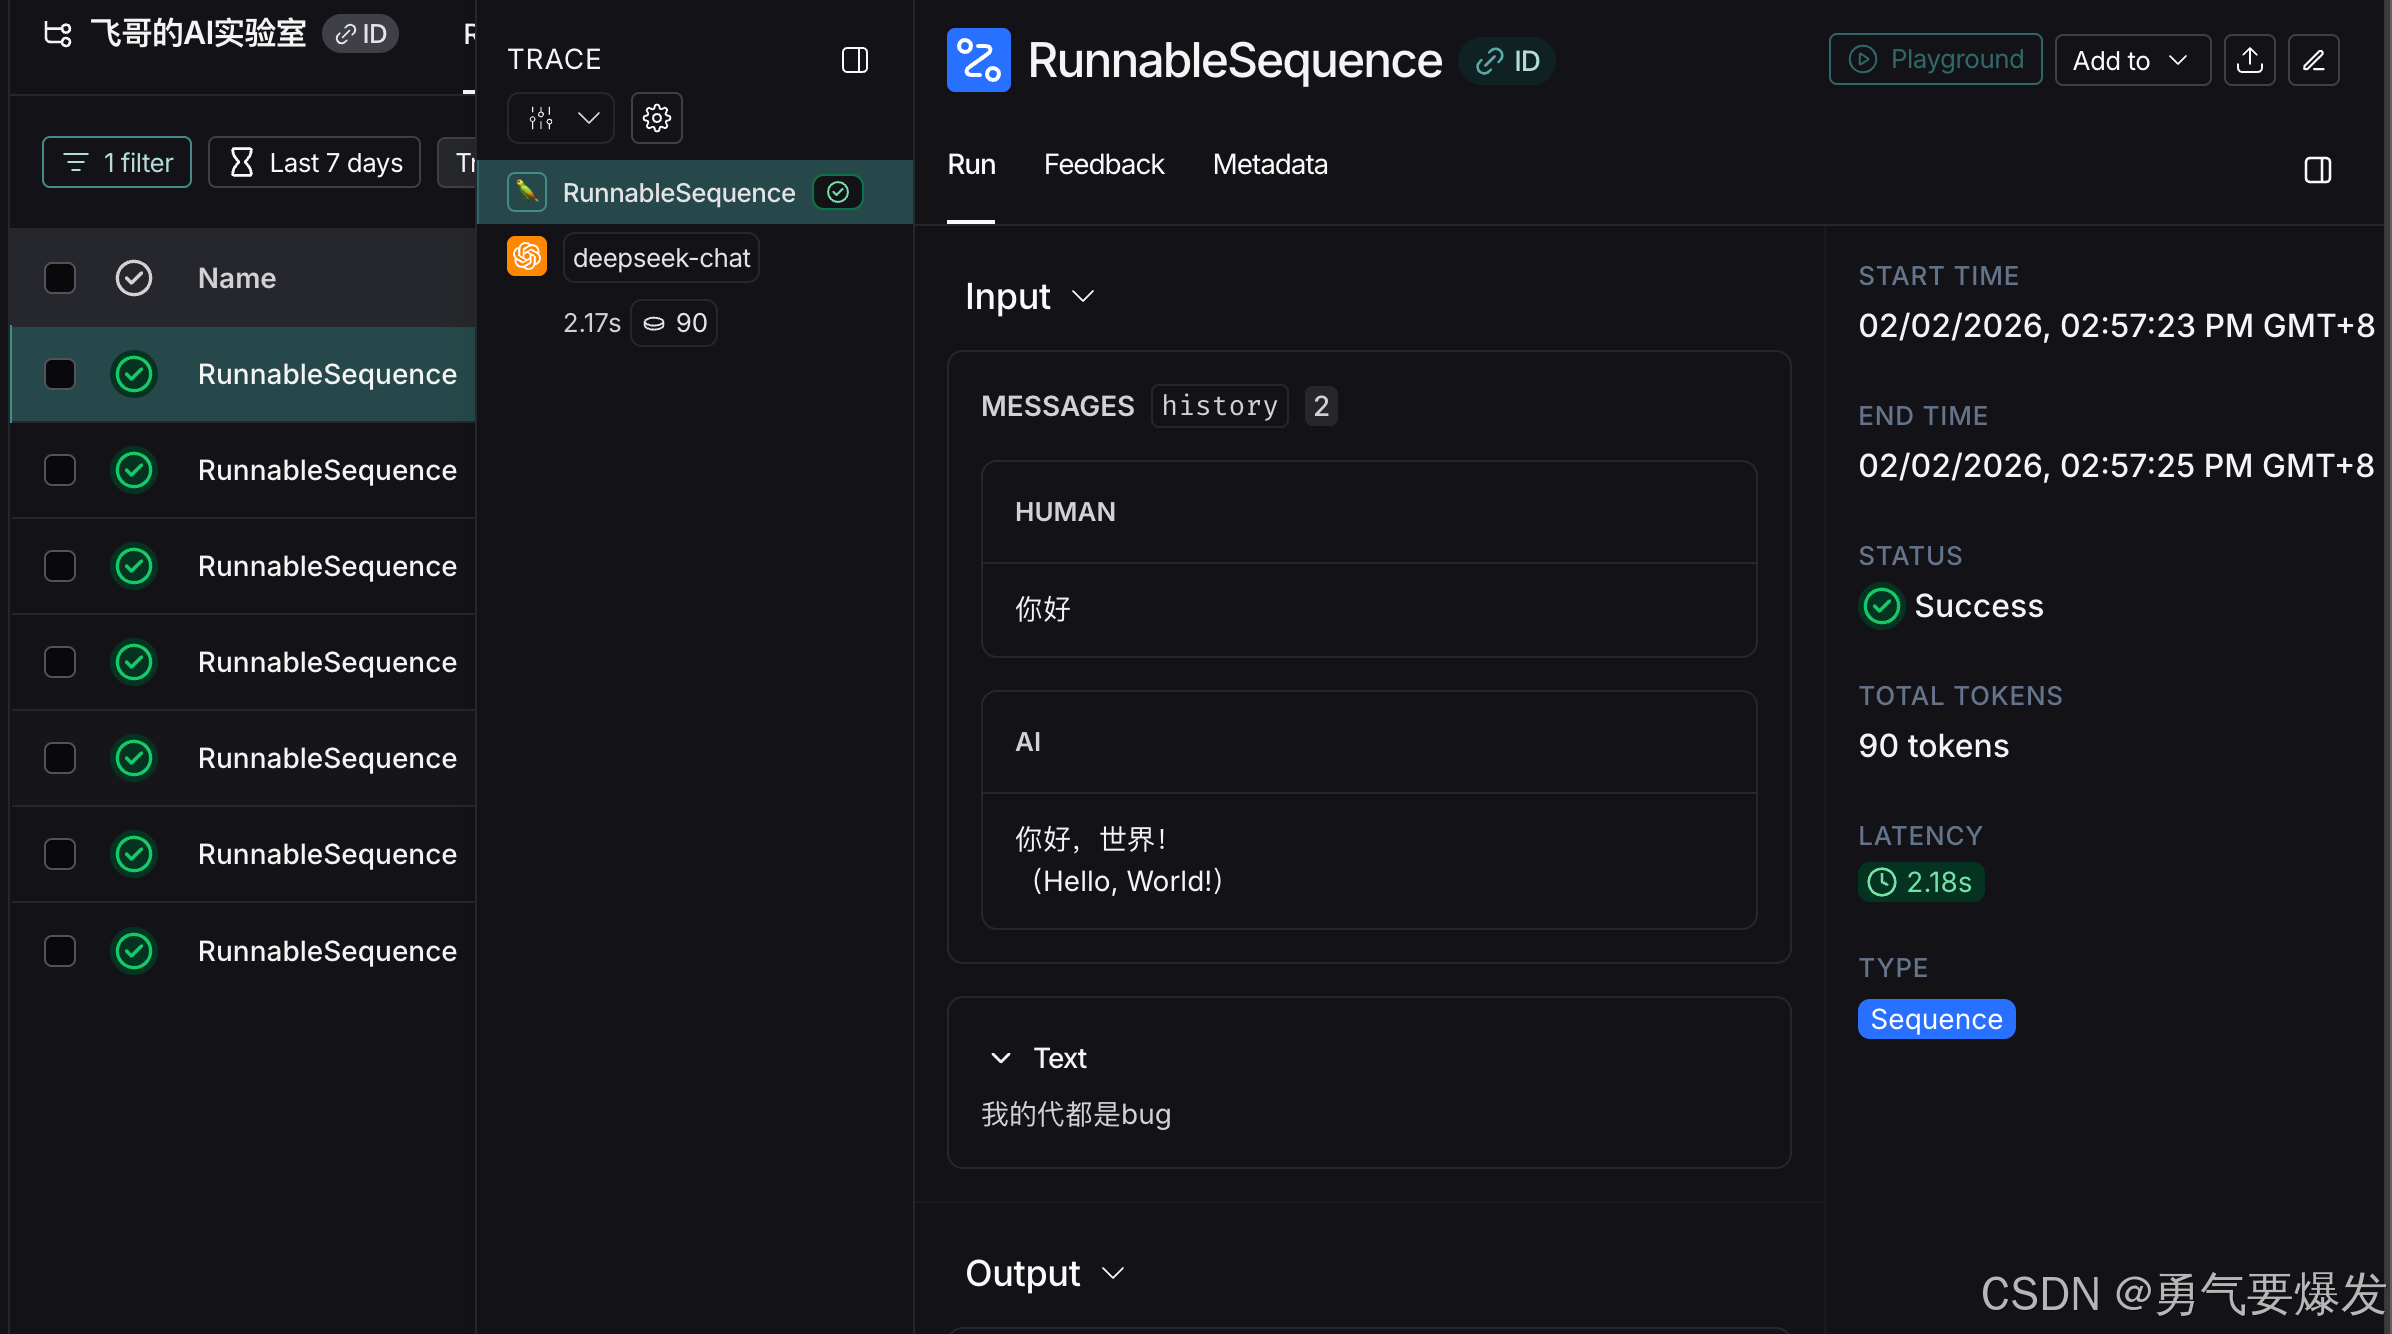Click the share/export upload icon

pos(2249,60)
